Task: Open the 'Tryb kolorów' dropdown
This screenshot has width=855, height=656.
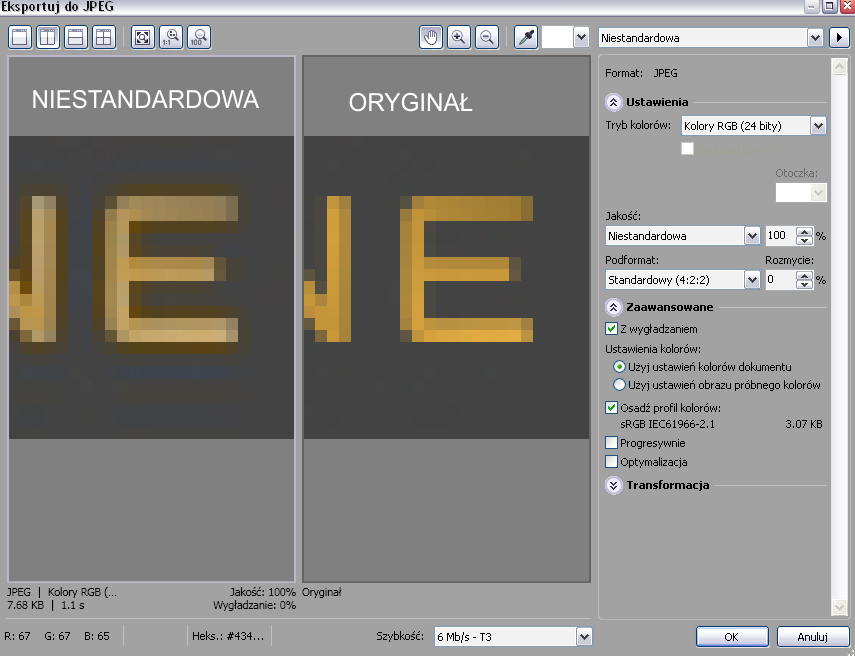Action: pyautogui.click(x=818, y=126)
